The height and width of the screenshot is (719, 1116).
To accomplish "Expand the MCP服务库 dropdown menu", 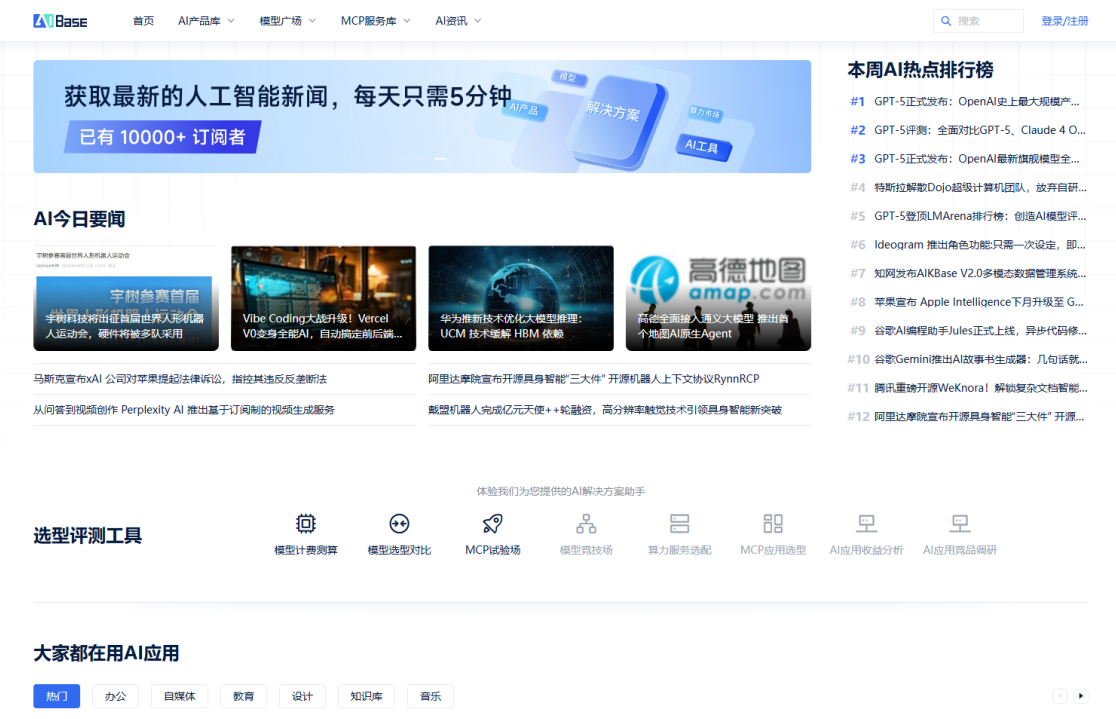I will click(x=376, y=21).
